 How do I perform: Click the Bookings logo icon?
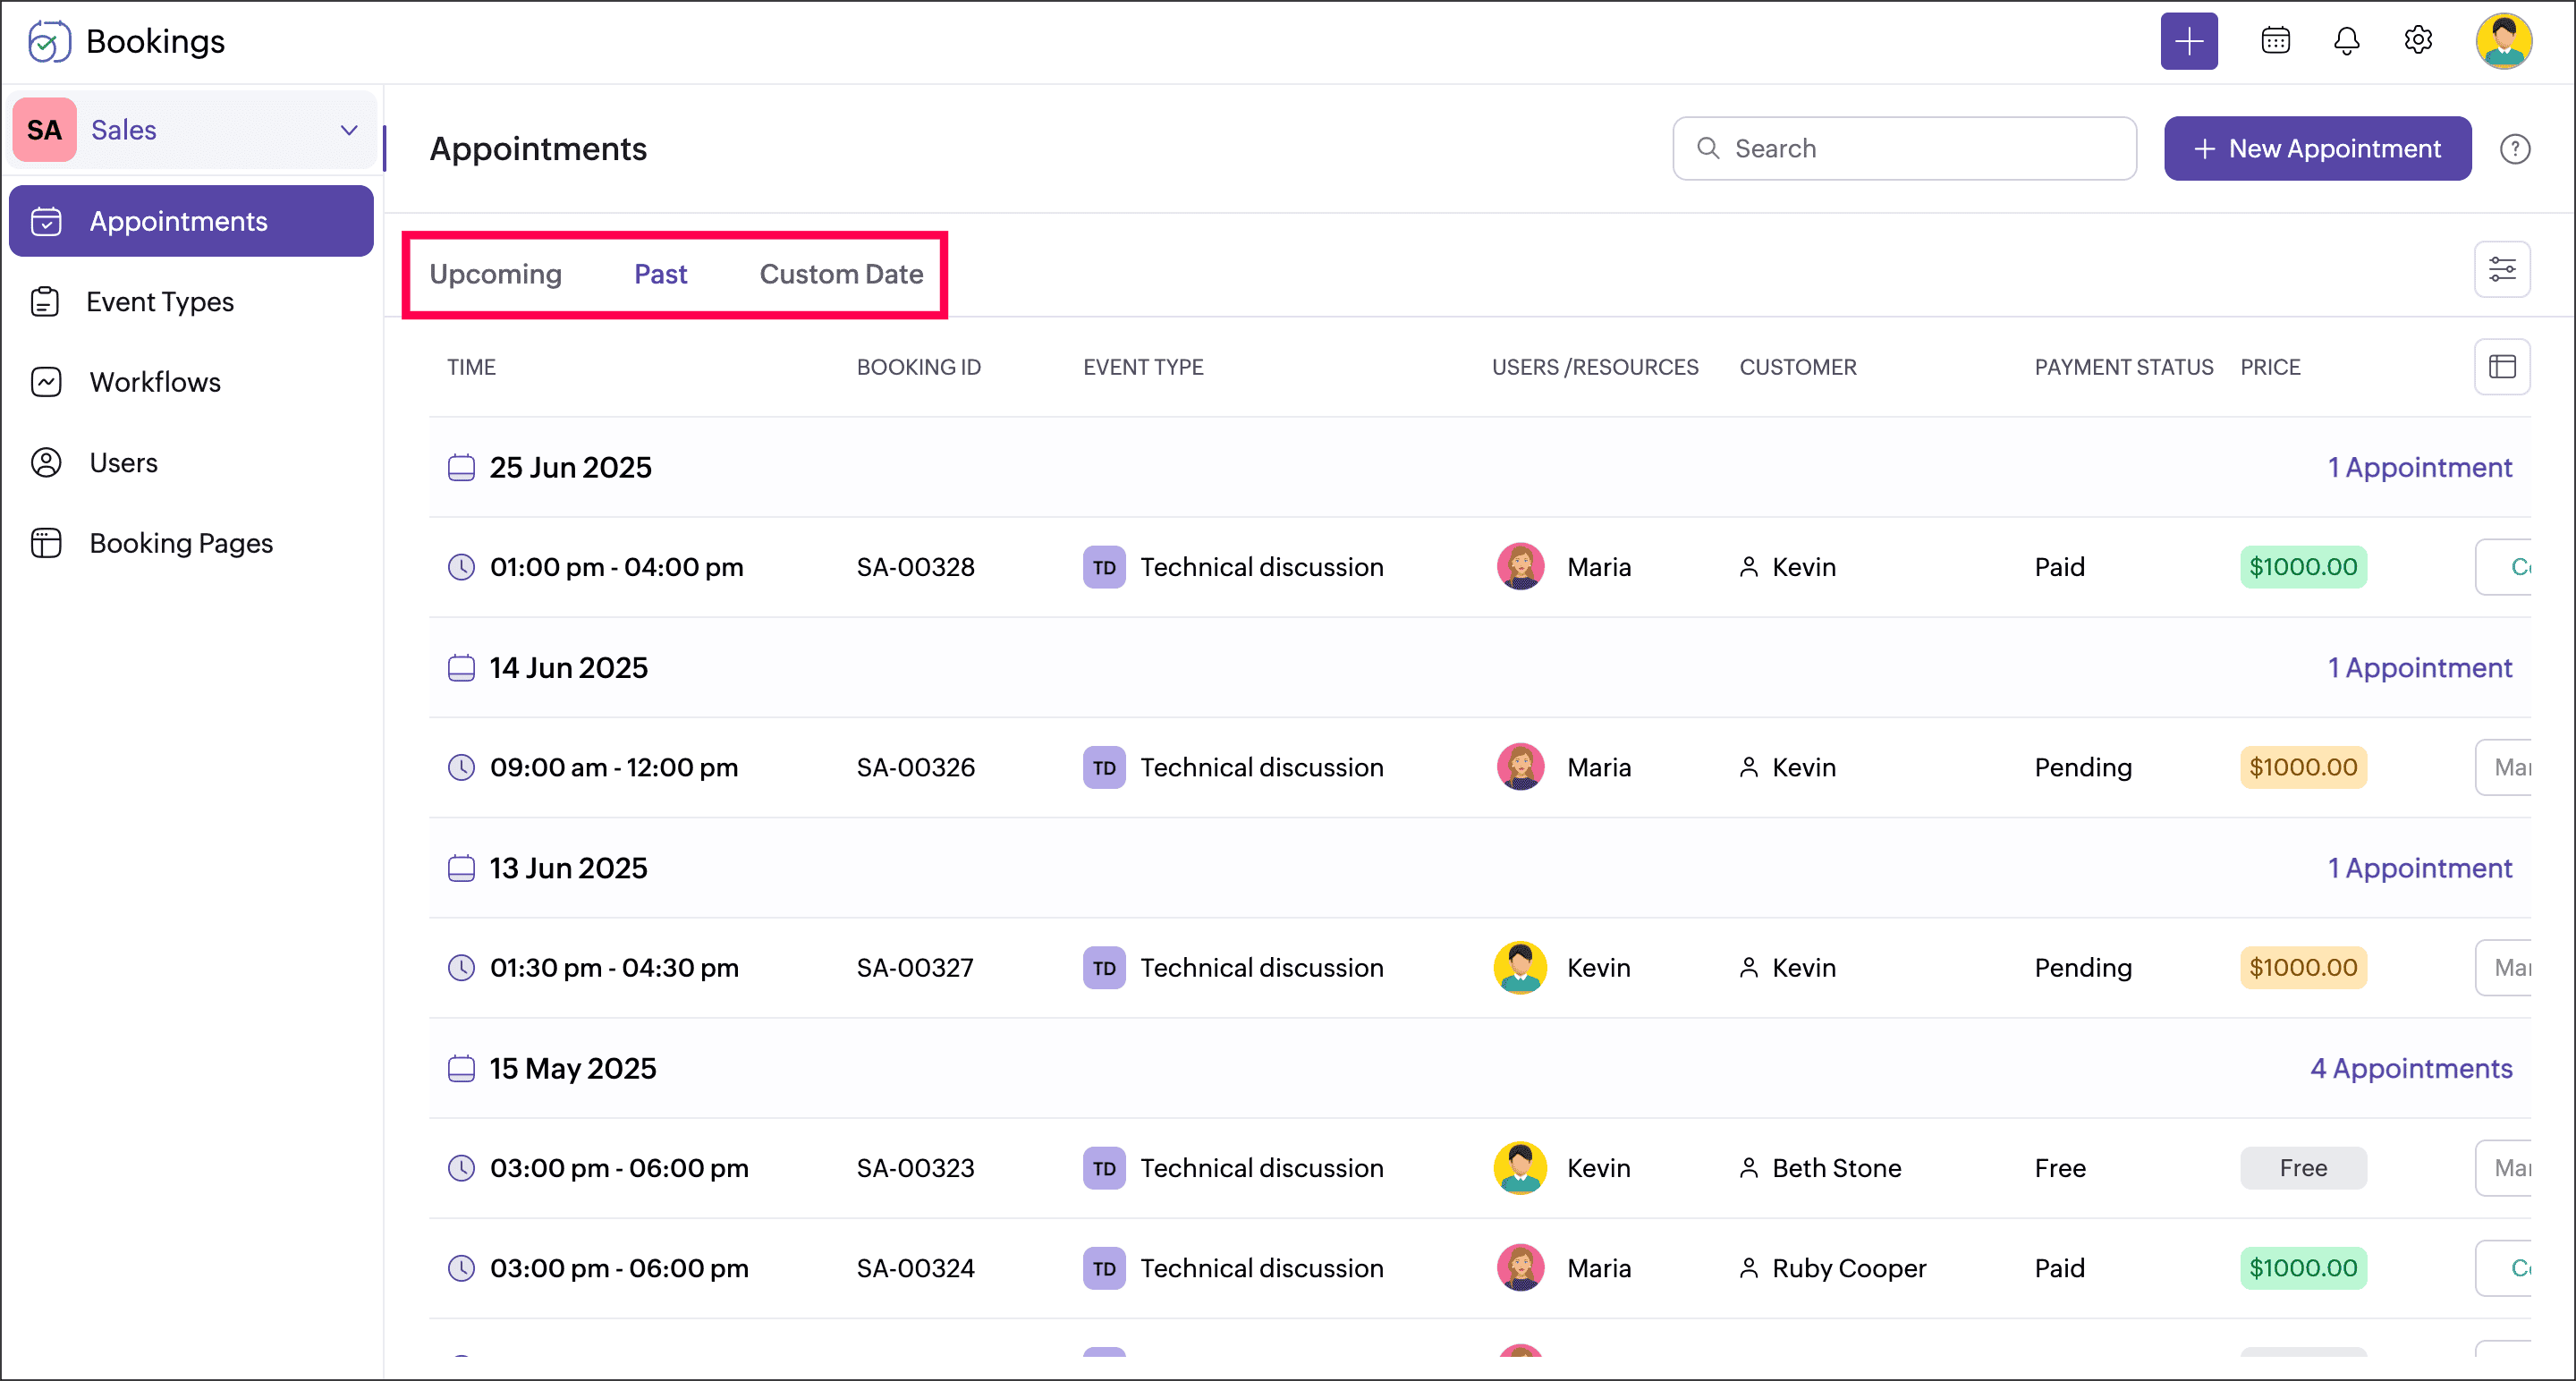(x=49, y=41)
